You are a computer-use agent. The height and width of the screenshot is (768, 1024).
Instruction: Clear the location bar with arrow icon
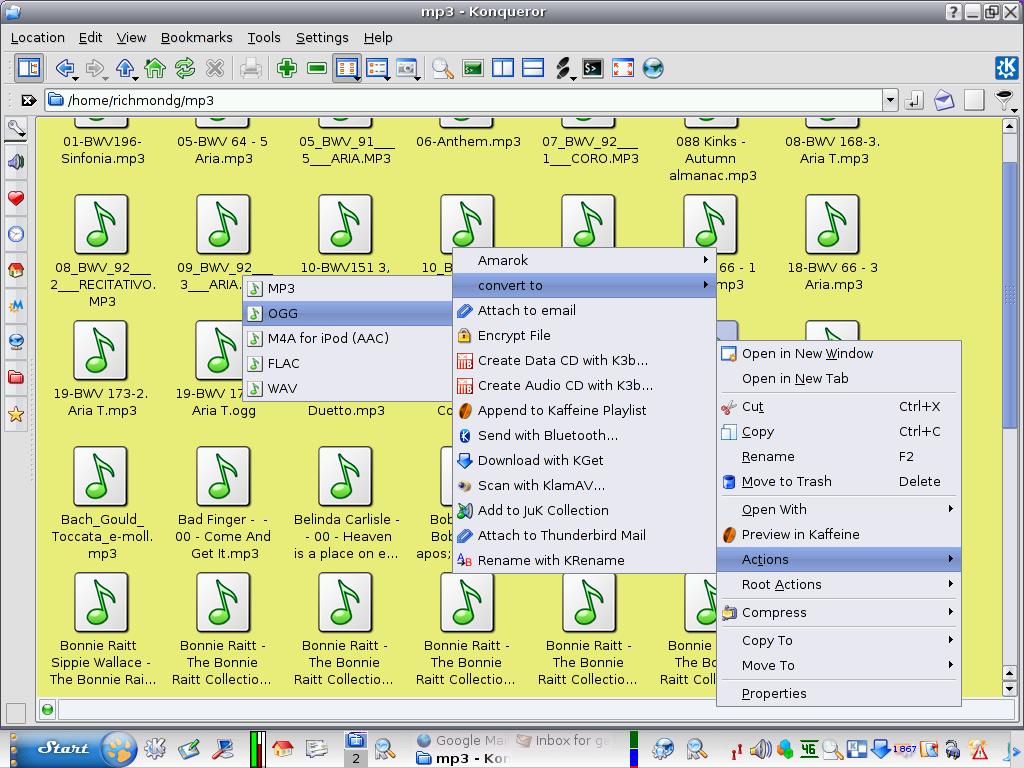(x=28, y=100)
